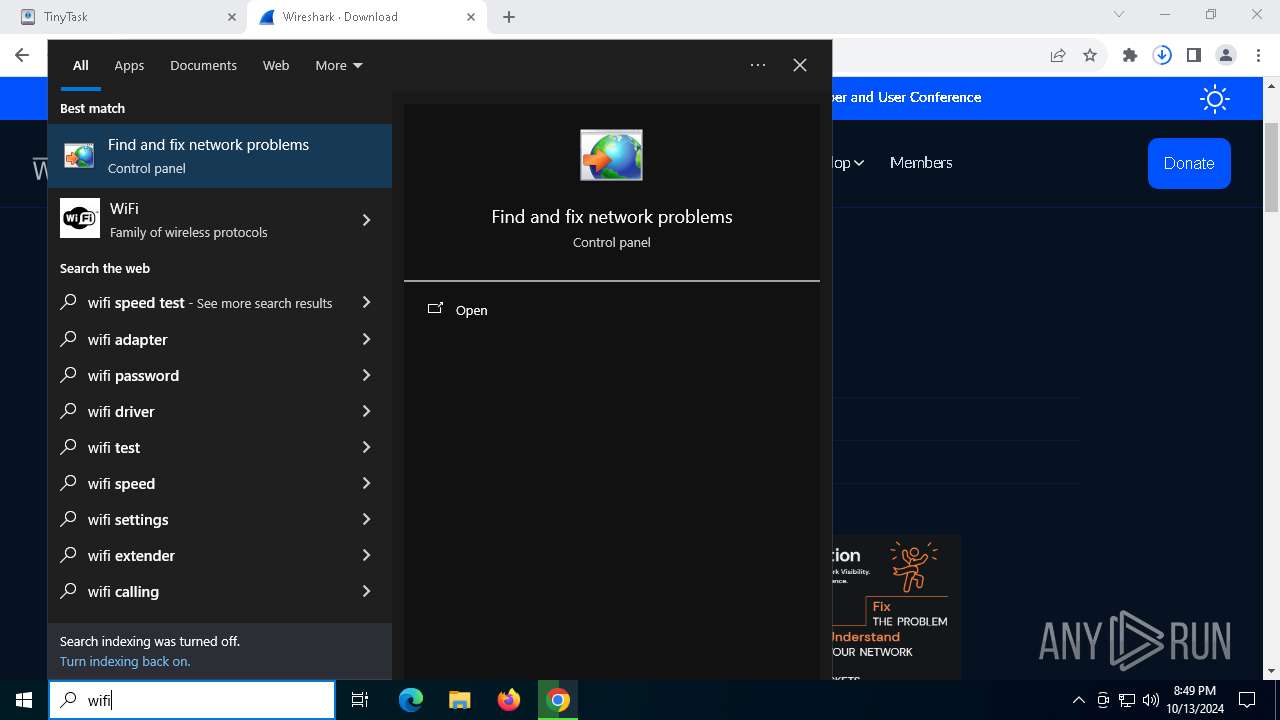Expand the wifi driver suggestion arrow
Viewport: 1280px width, 720px height.
coord(366,411)
